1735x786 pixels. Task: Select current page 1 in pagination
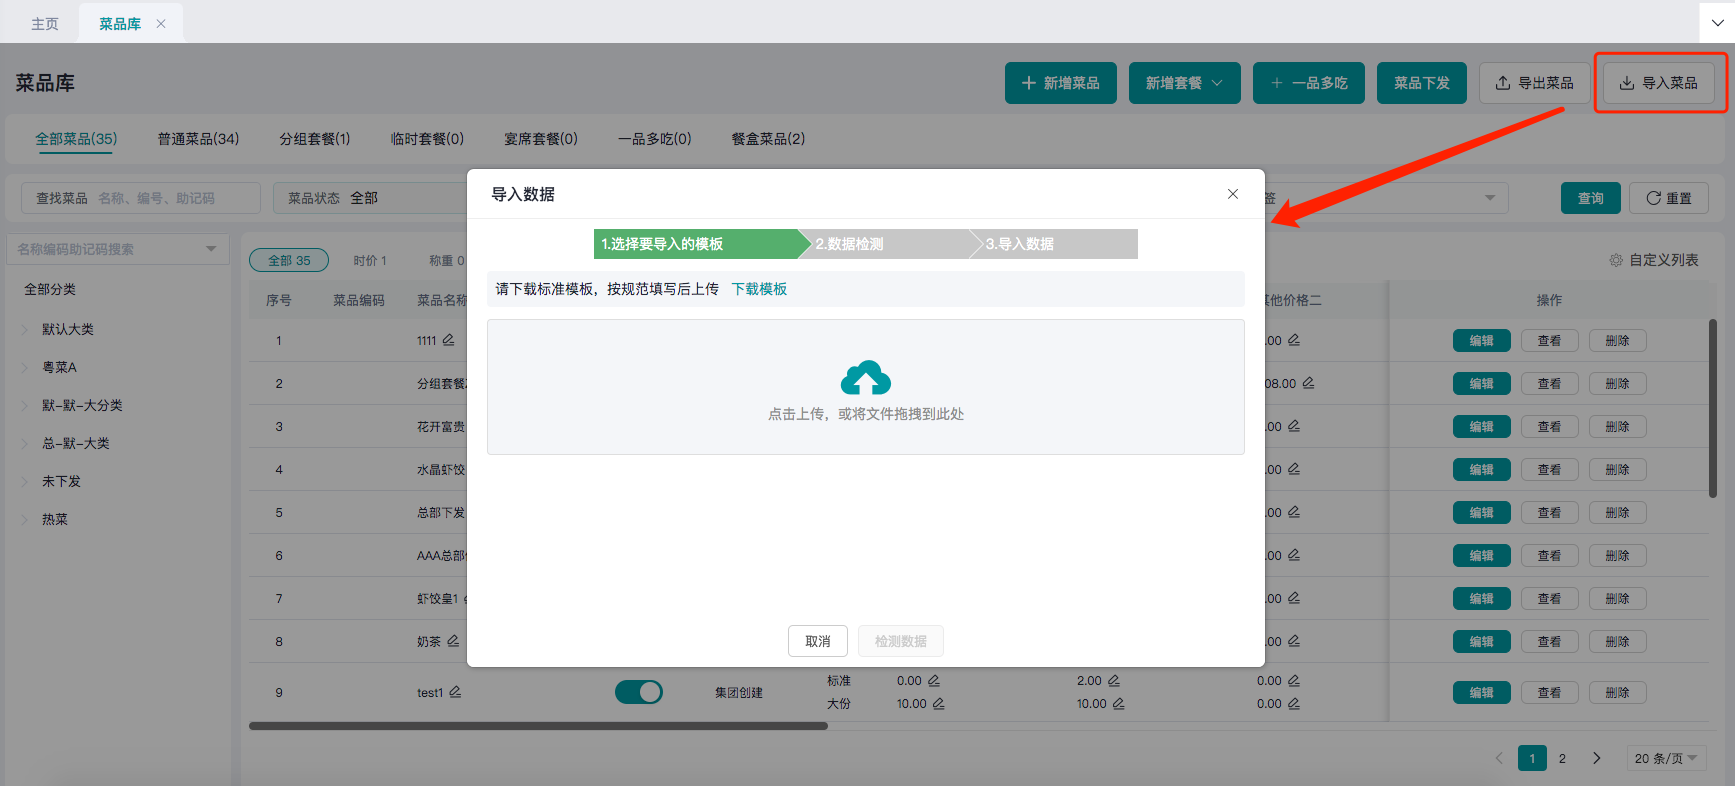(1532, 758)
